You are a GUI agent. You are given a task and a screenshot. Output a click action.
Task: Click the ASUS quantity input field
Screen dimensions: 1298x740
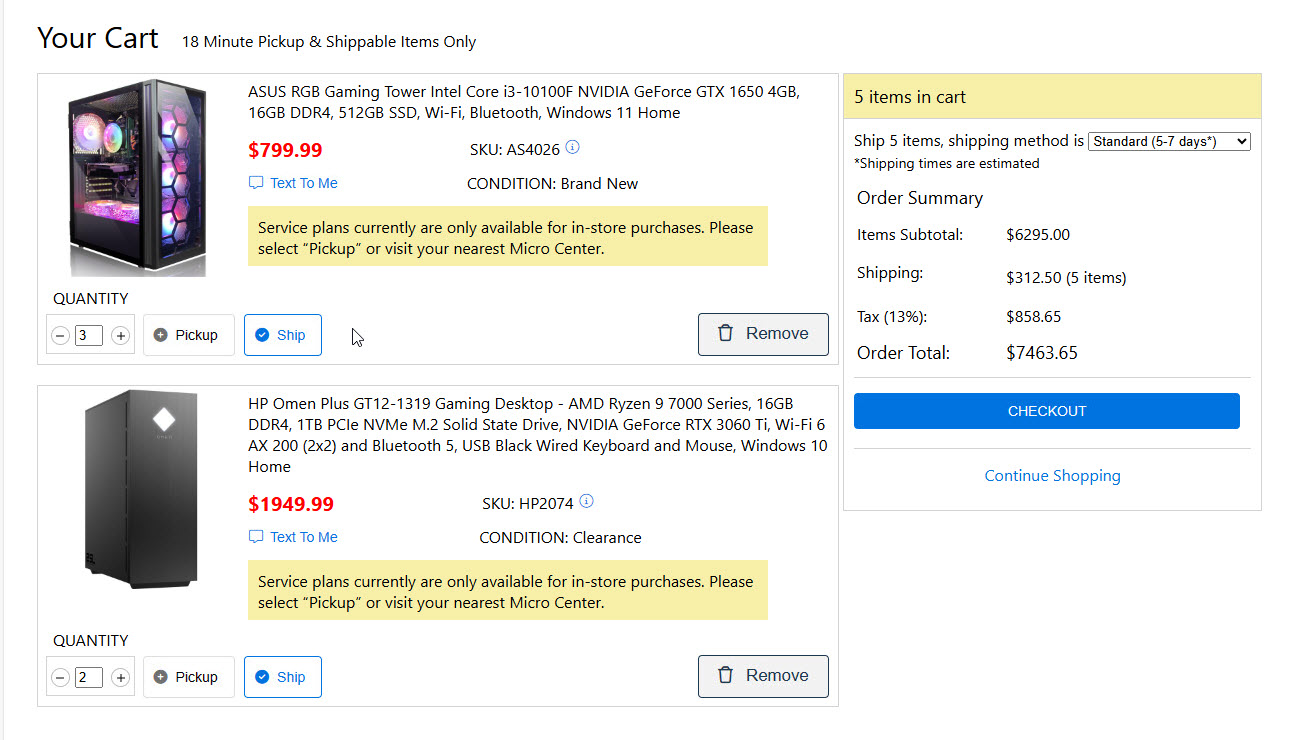click(x=89, y=336)
